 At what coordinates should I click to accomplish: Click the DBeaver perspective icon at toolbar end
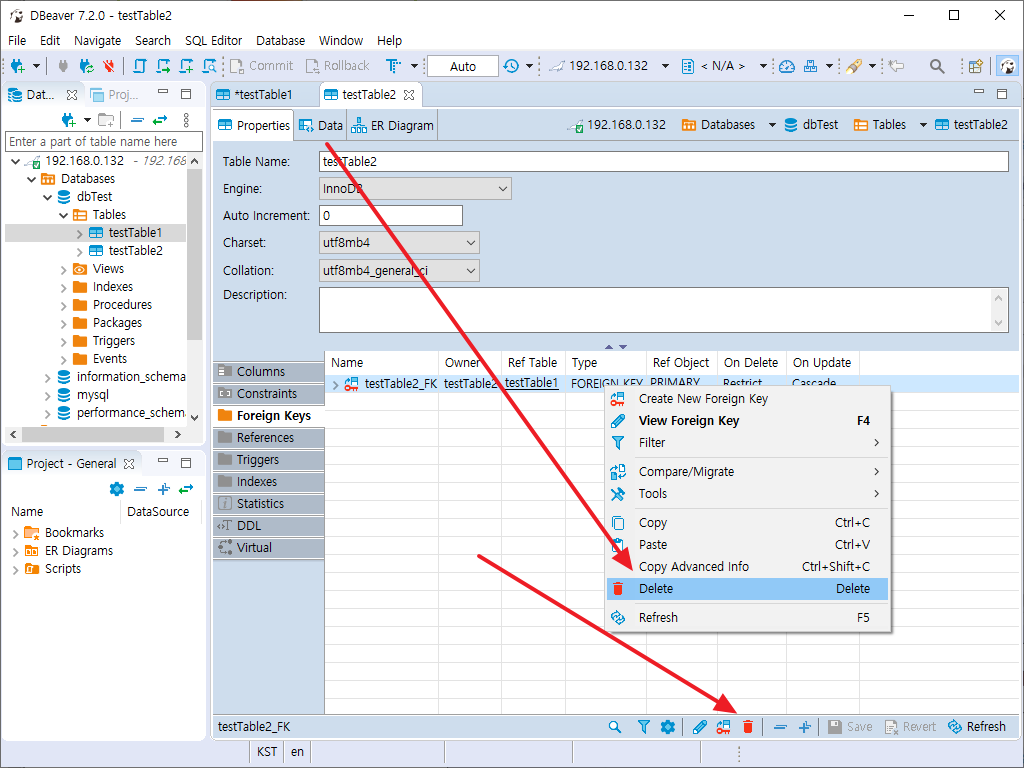1007,66
